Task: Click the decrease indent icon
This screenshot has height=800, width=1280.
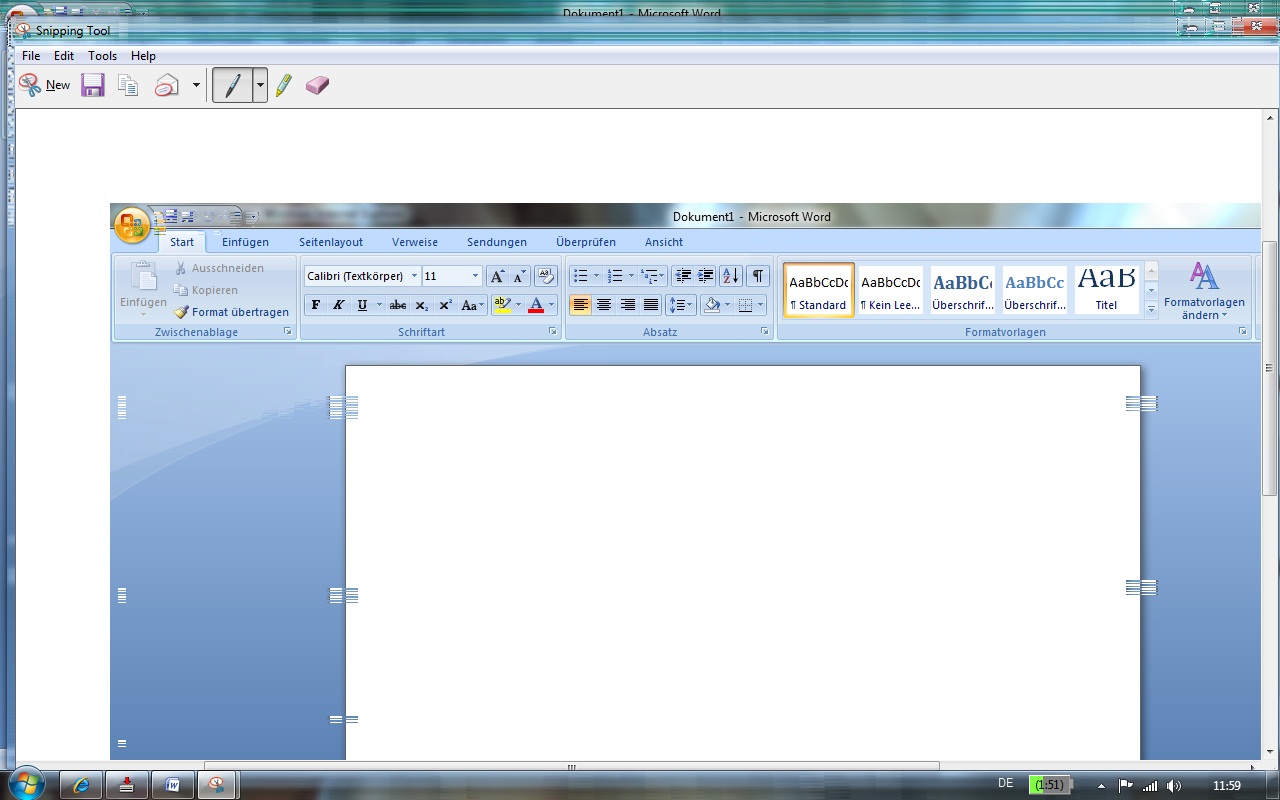Action: (x=683, y=276)
